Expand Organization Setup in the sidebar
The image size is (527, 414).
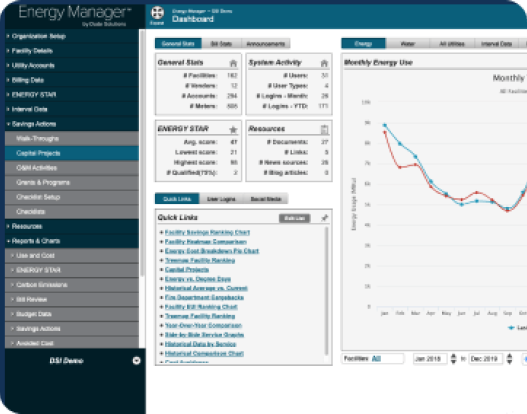click(x=72, y=36)
